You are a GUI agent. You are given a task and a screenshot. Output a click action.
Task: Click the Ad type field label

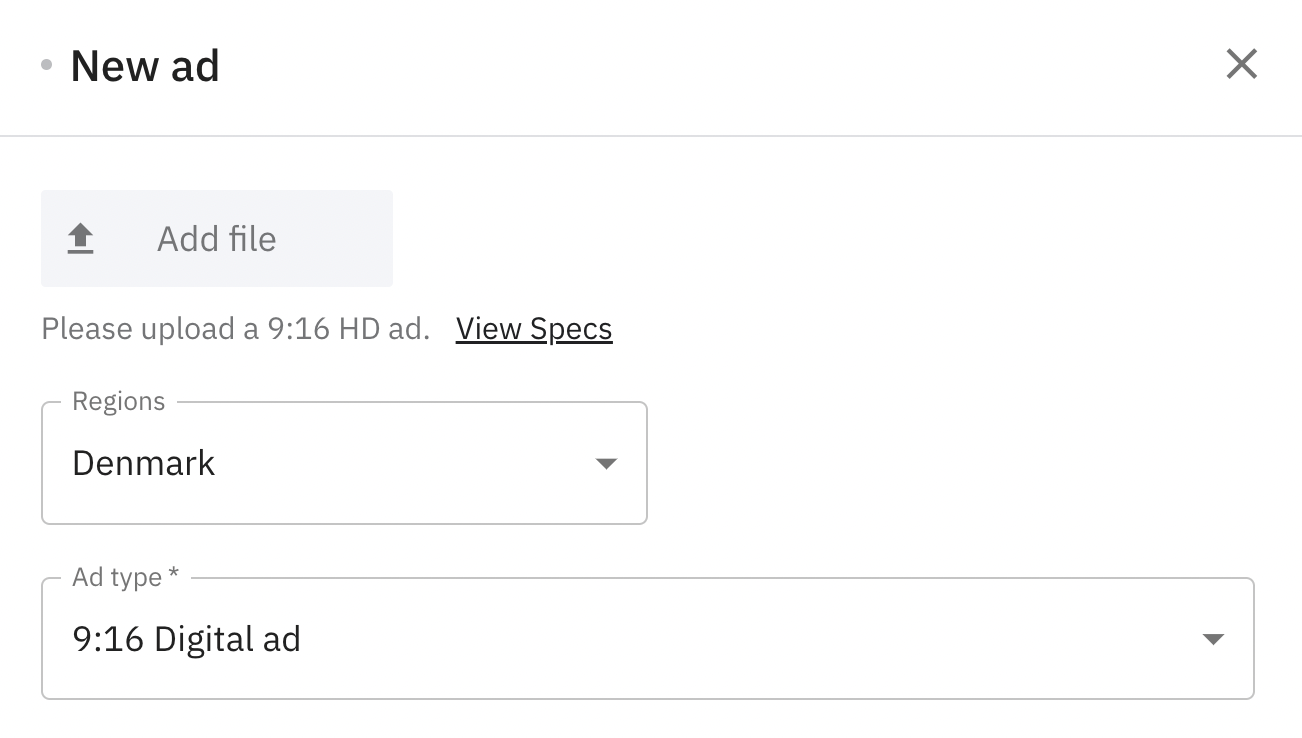click(x=117, y=578)
